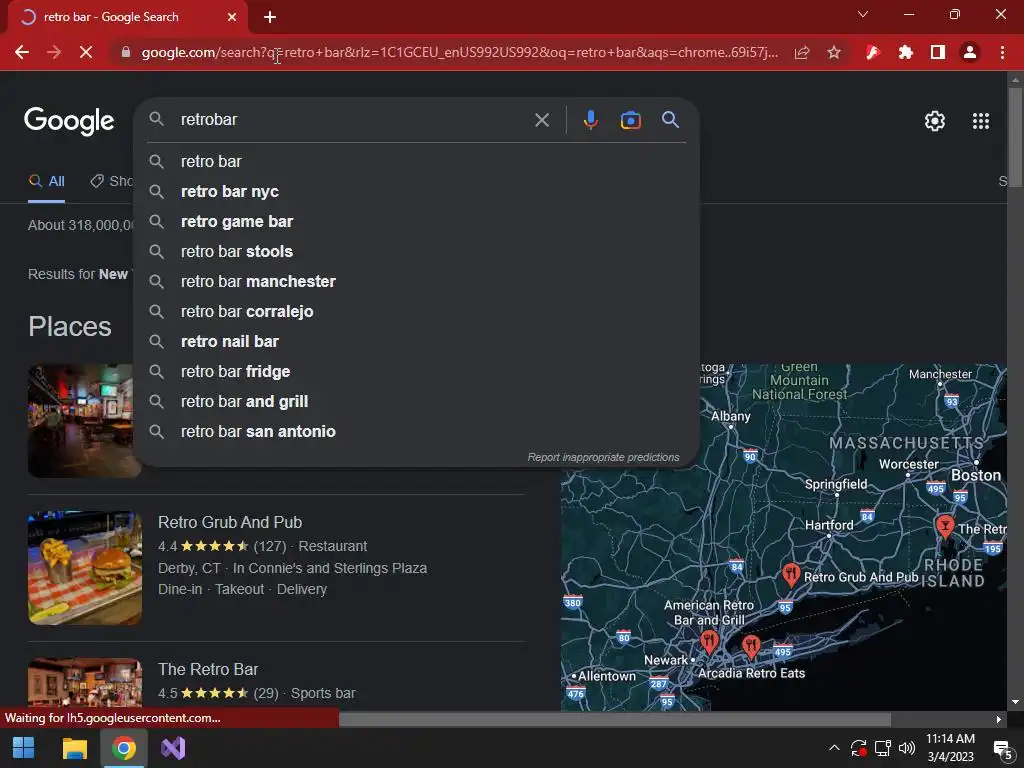Clear the search box text
The width and height of the screenshot is (1024, 768).
point(541,120)
